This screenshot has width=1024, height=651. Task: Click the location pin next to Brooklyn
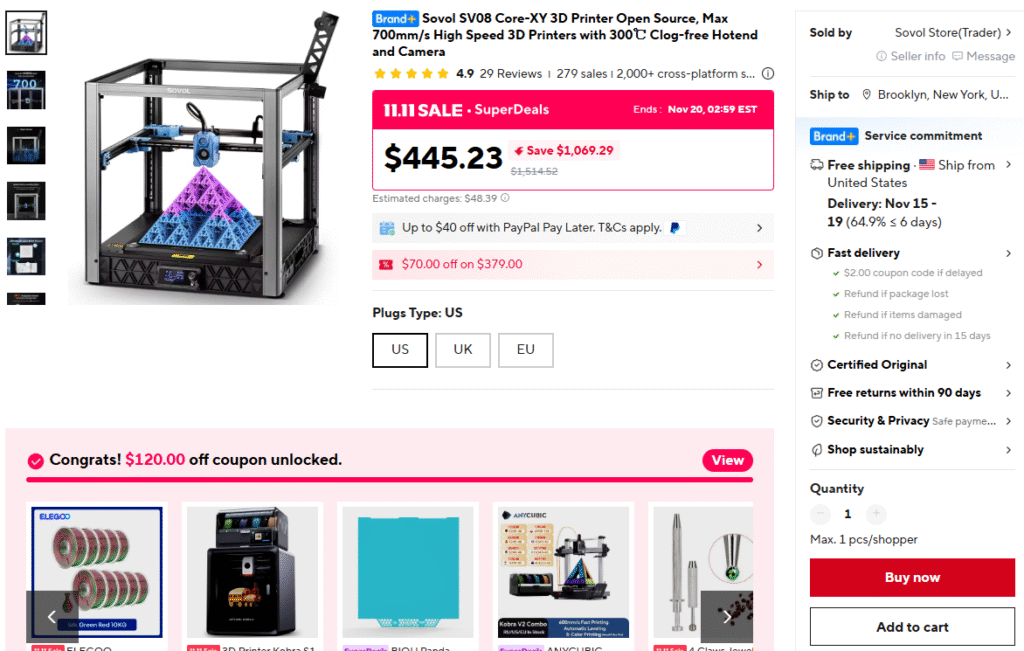coord(867,95)
